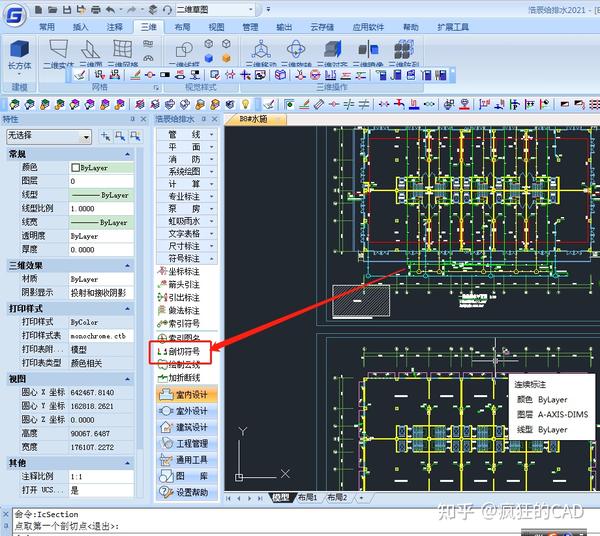Switch to the 常用 ribbon tab

coord(47,27)
